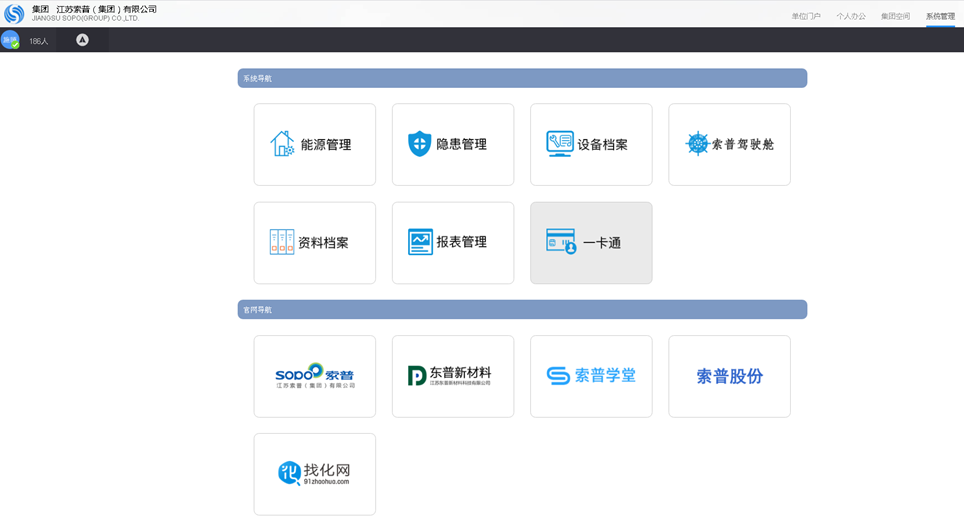Click the 186人 online user count
Viewport: 964px width, 526px height.
pos(39,41)
